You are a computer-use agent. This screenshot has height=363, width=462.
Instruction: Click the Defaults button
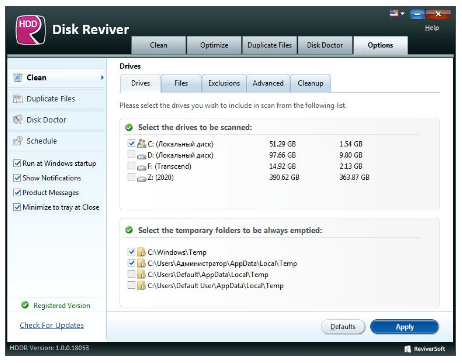pos(343,327)
